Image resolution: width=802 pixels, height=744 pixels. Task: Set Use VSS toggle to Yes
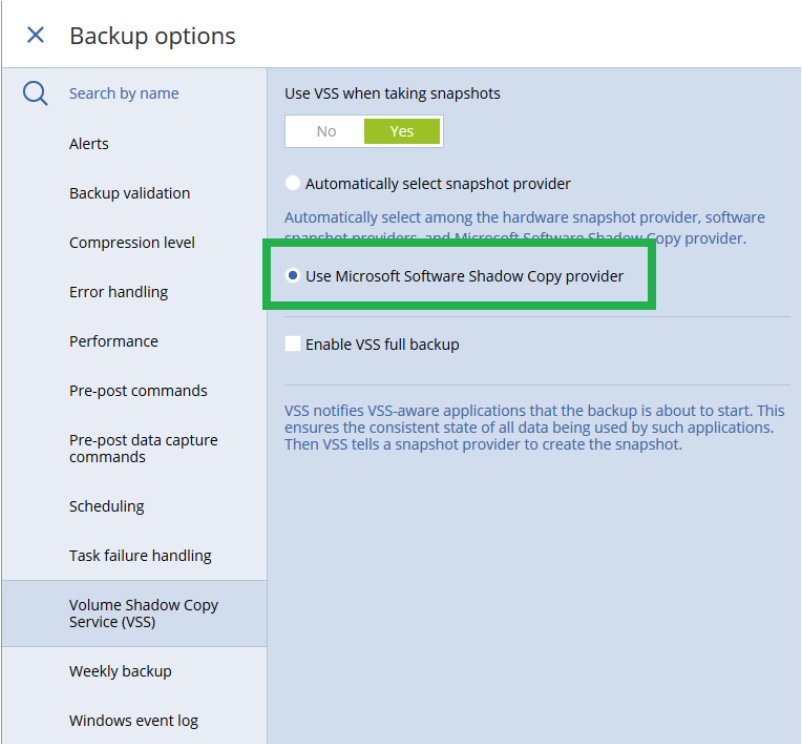(x=402, y=131)
